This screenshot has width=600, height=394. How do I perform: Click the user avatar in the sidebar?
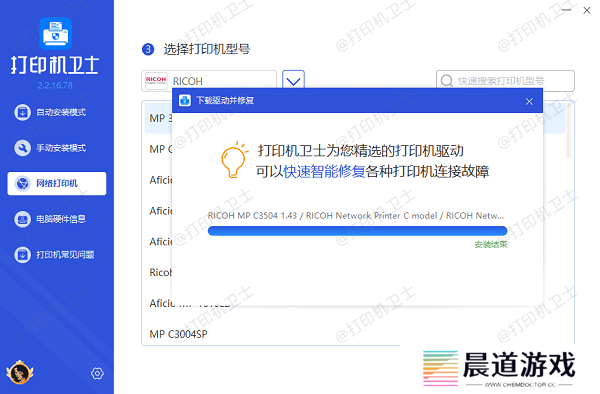(20, 373)
